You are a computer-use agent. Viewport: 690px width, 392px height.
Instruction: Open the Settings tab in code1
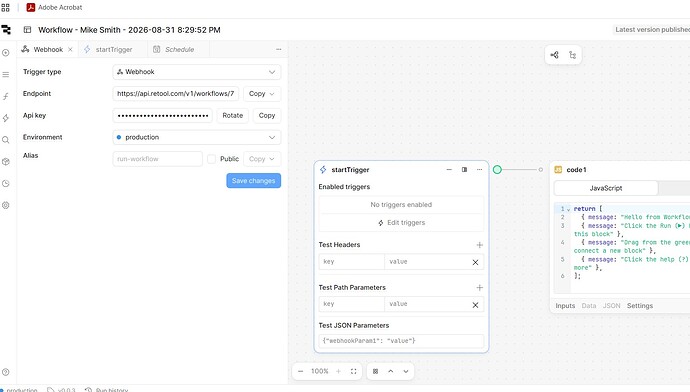tap(640, 306)
